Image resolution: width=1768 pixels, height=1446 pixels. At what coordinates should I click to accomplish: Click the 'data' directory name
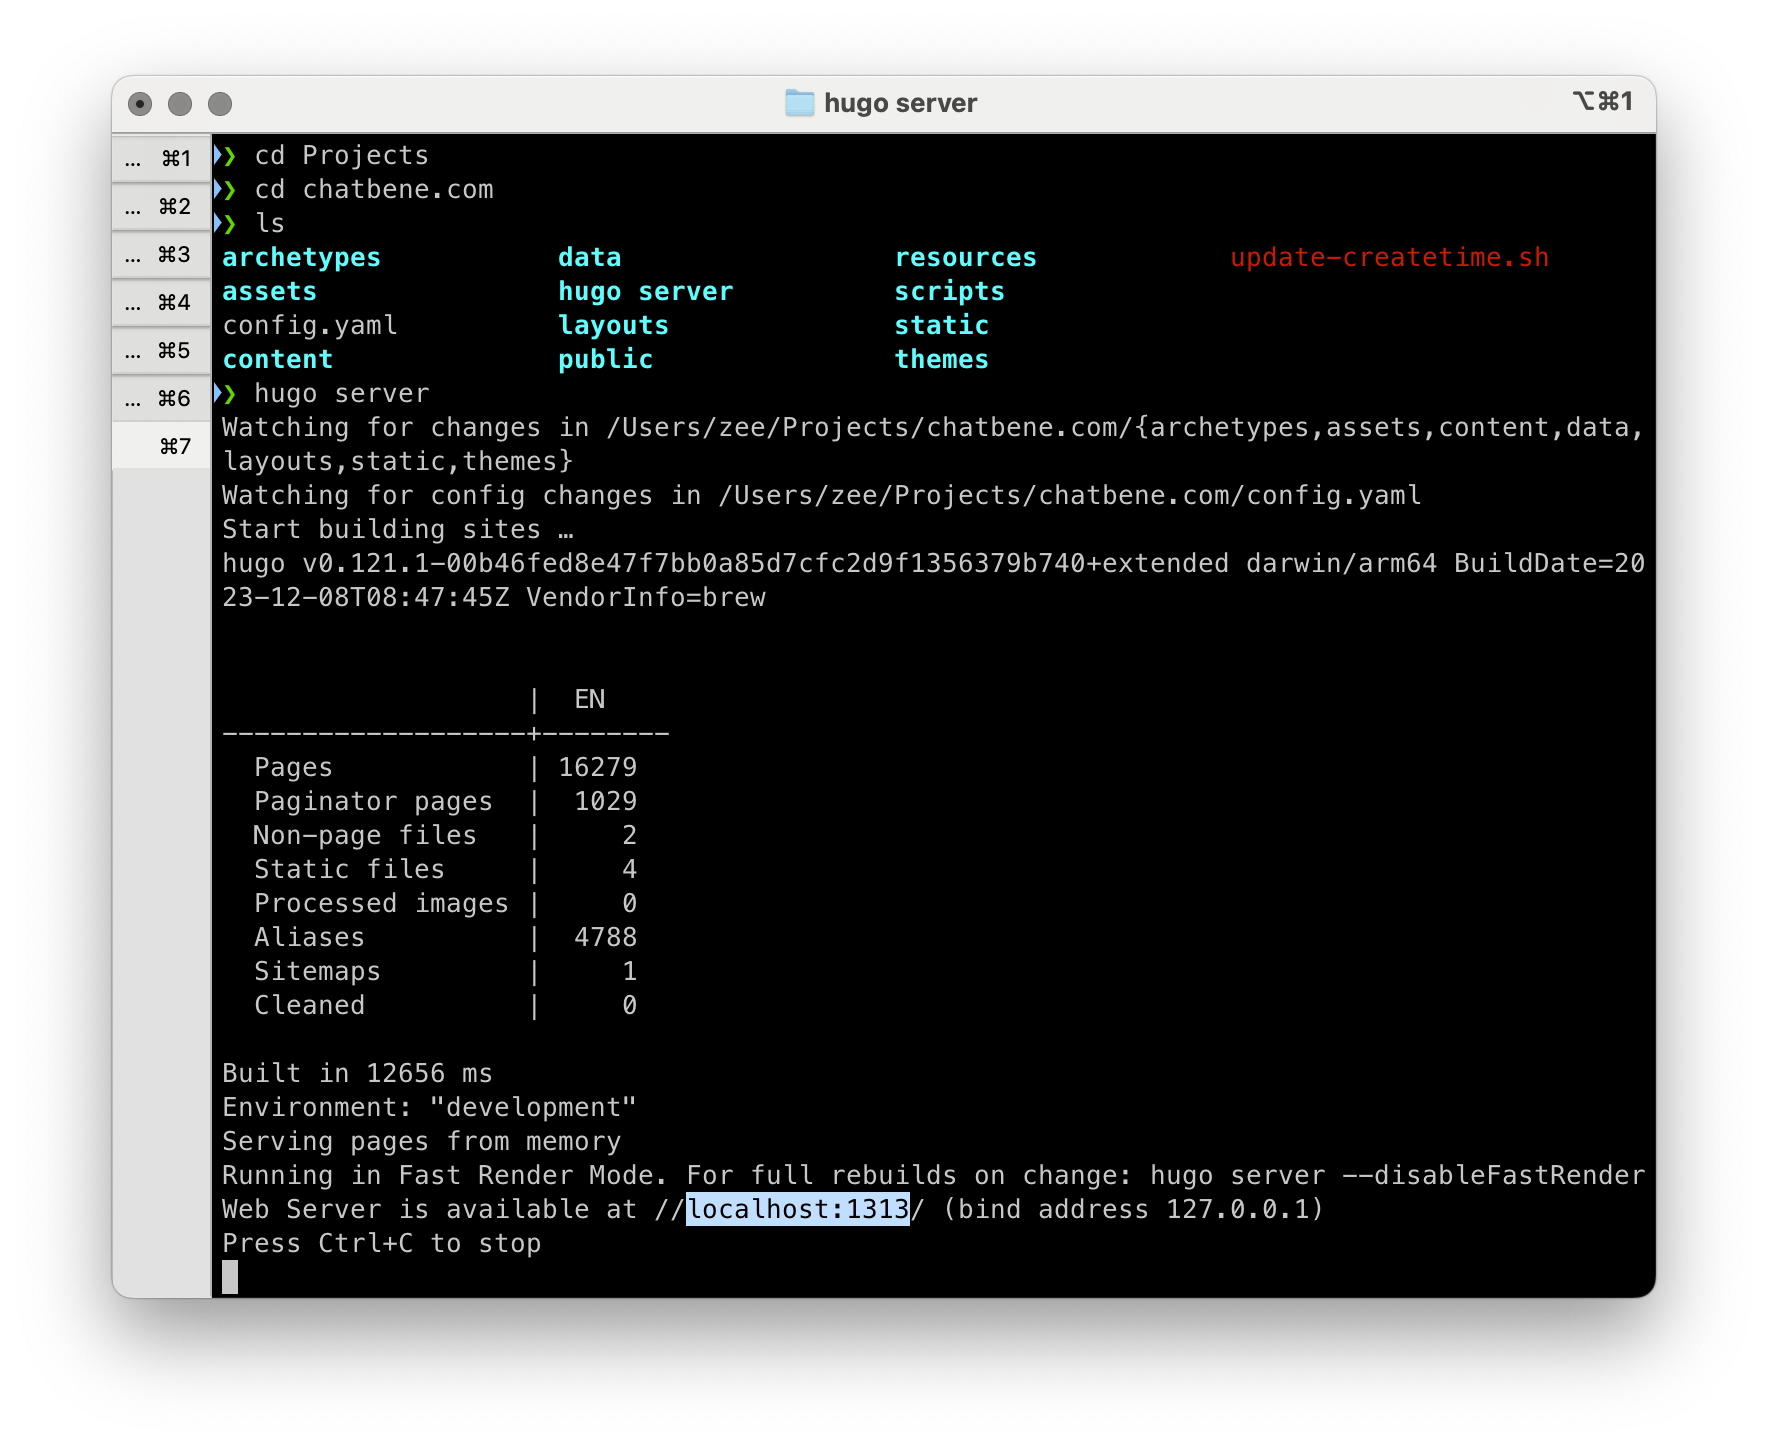(x=590, y=258)
